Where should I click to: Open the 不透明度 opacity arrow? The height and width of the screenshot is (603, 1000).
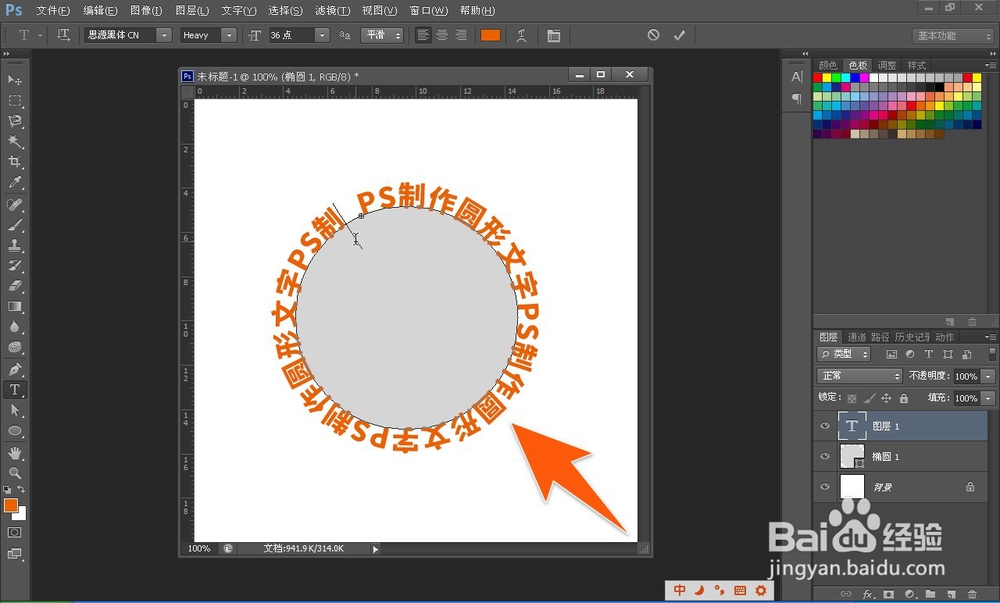pyautogui.click(x=989, y=376)
